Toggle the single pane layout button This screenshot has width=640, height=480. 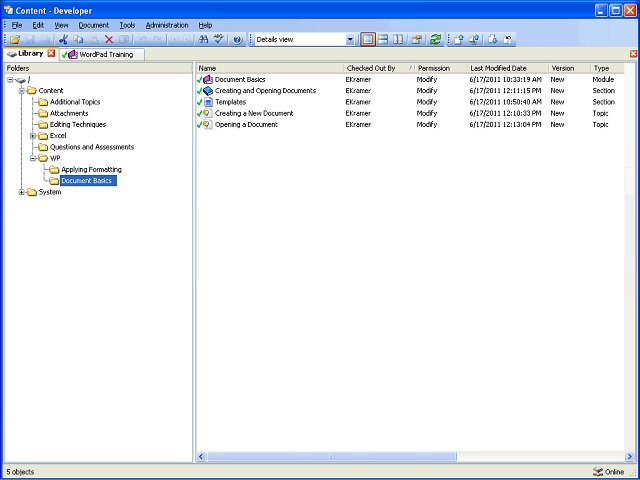pyautogui.click(x=368, y=40)
